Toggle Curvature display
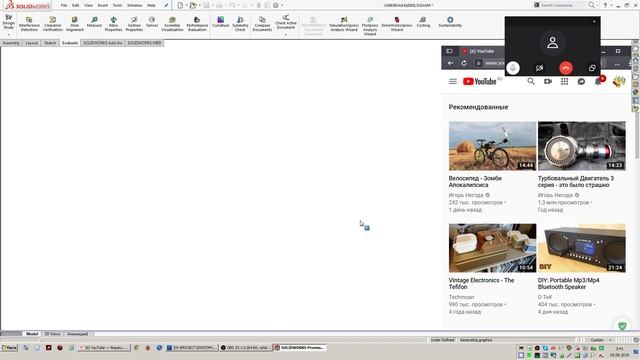640x360 pixels. coord(220,22)
